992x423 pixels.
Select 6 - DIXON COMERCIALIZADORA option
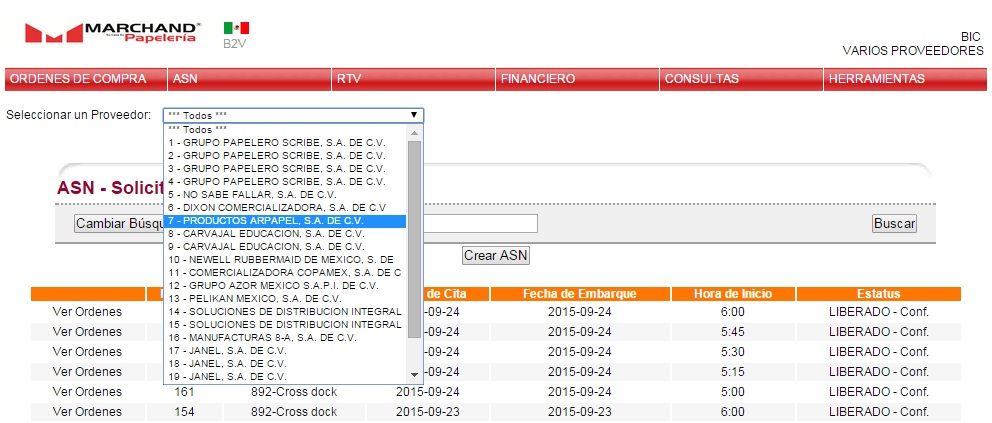pos(285,207)
